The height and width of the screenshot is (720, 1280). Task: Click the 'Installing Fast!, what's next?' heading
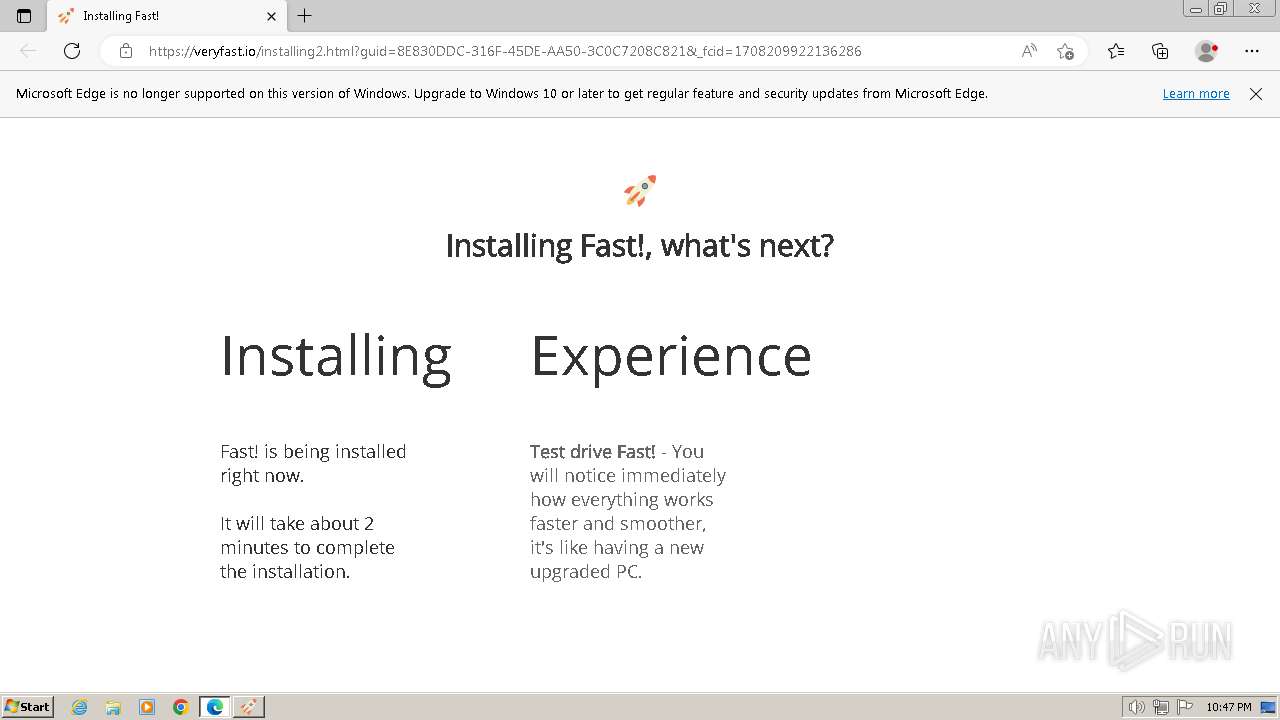click(640, 246)
